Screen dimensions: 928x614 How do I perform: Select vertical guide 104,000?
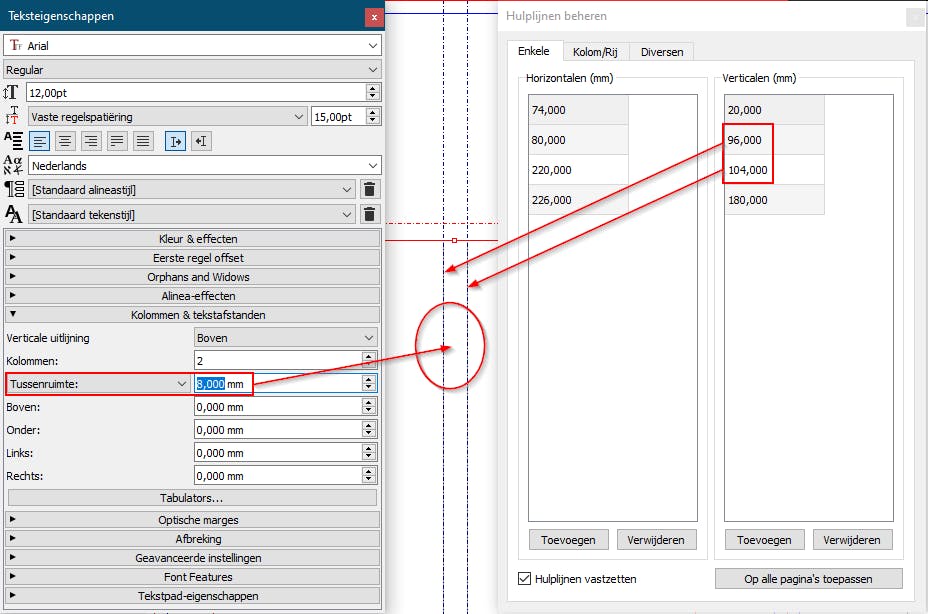pos(774,170)
